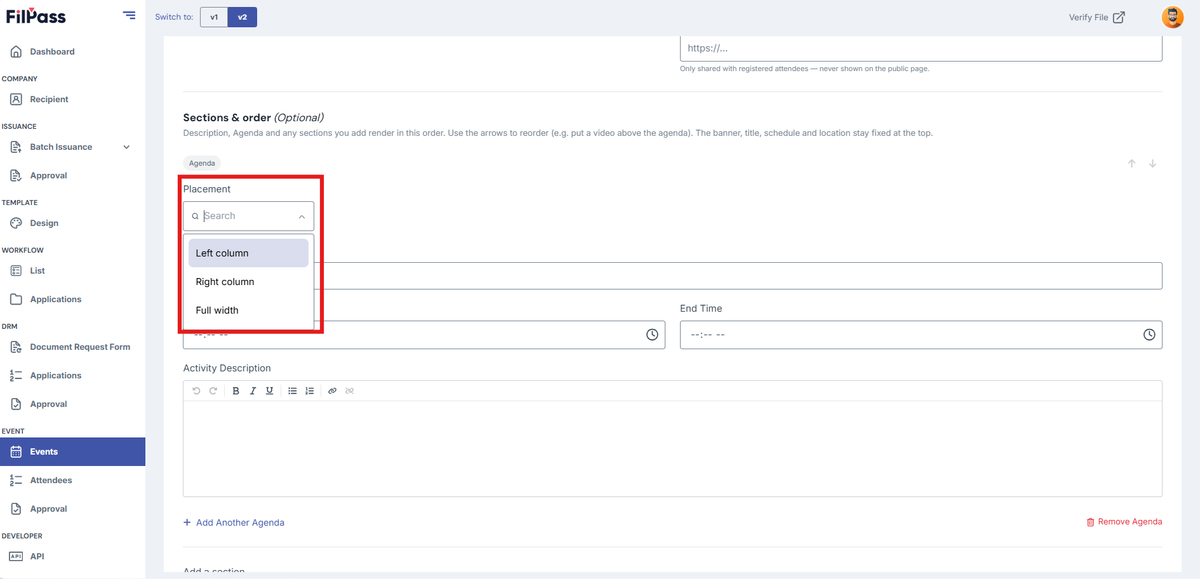Click the Dashboard home icon
1200x579 pixels.
[16, 51]
